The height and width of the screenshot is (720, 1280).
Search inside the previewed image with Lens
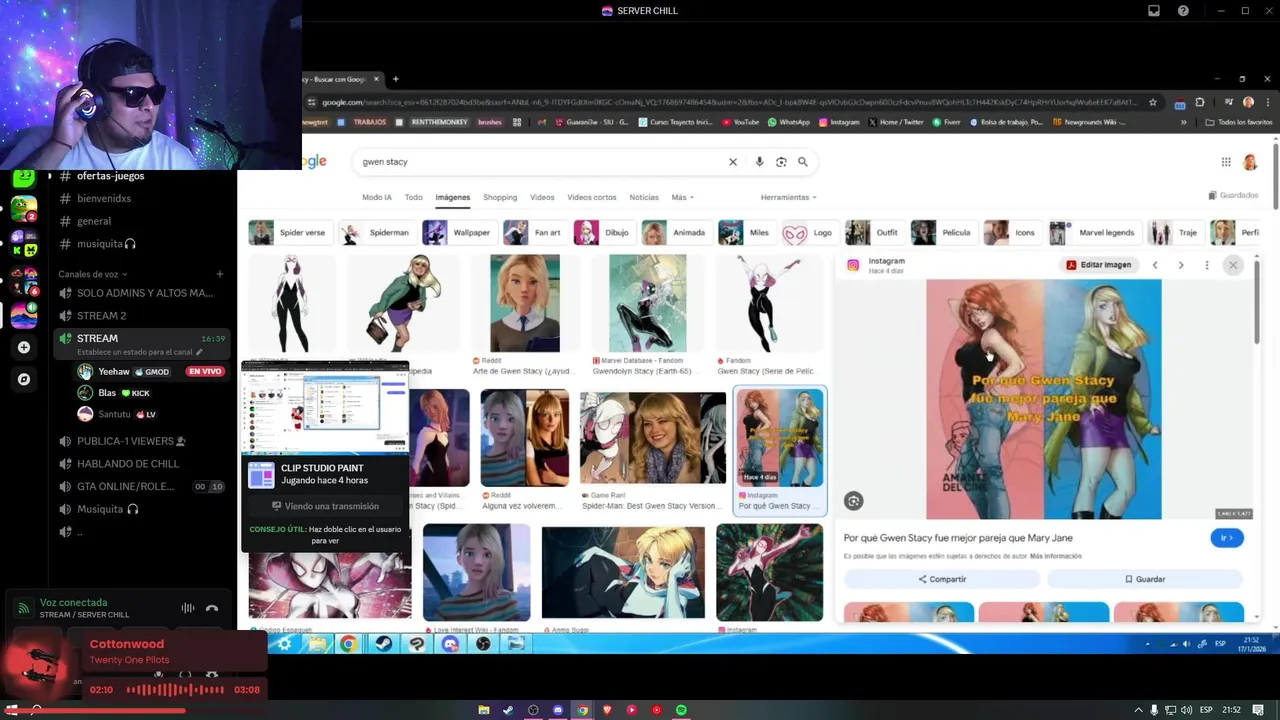853,501
